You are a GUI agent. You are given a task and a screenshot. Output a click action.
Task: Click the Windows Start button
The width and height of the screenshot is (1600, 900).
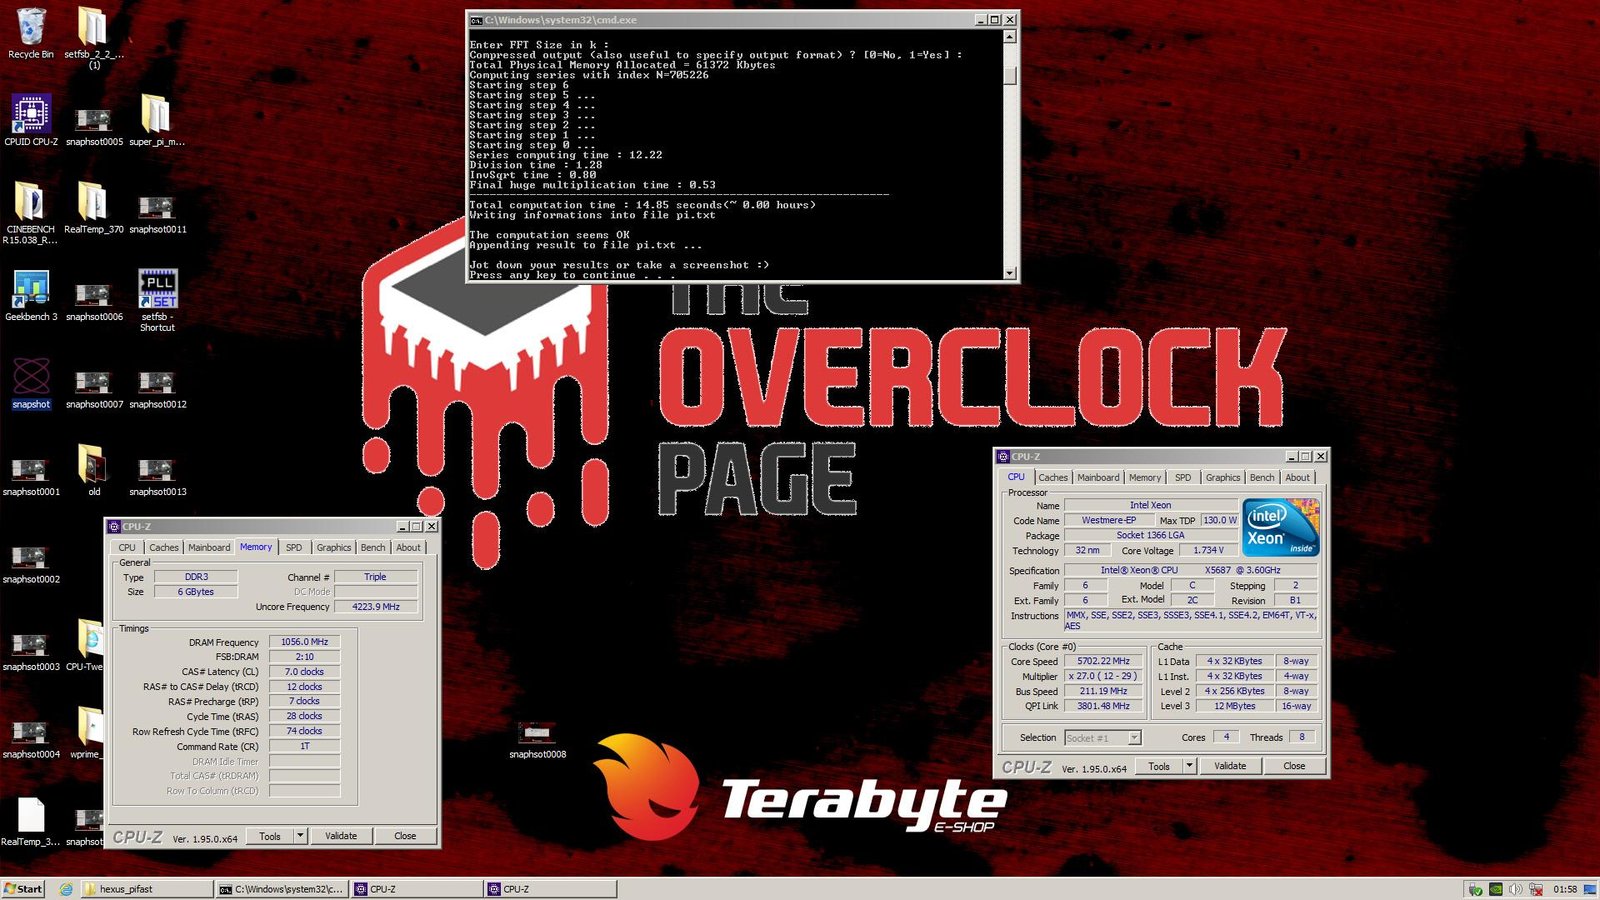pyautogui.click(x=23, y=889)
